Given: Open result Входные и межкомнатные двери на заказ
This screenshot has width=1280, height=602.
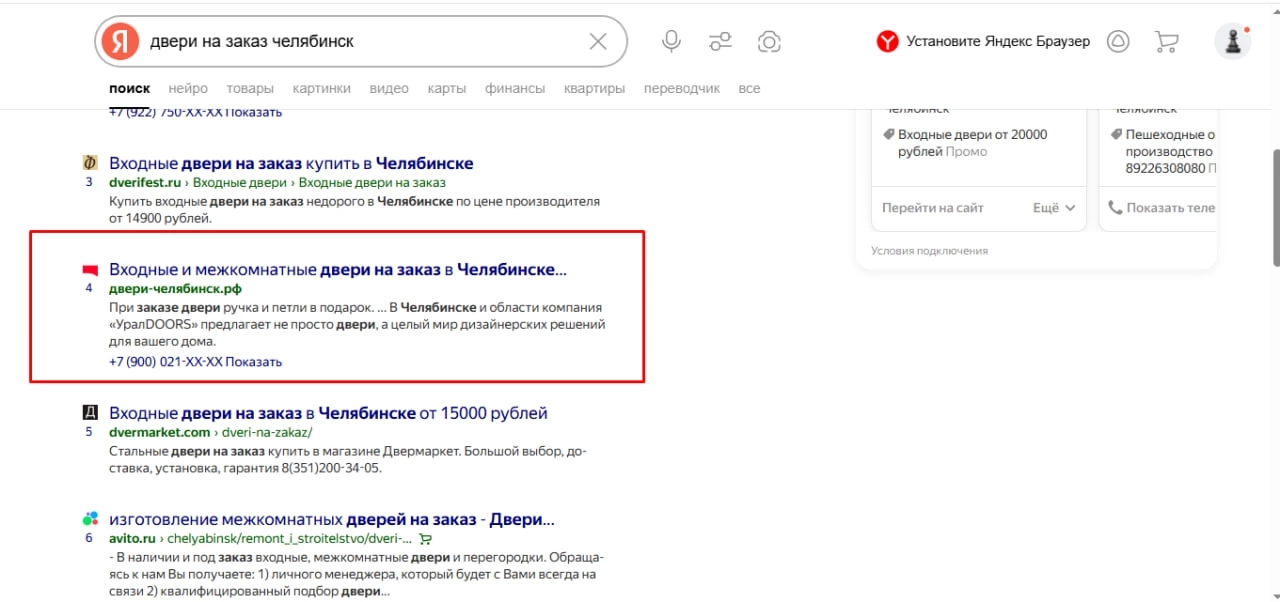Looking at the screenshot, I should (x=338, y=270).
